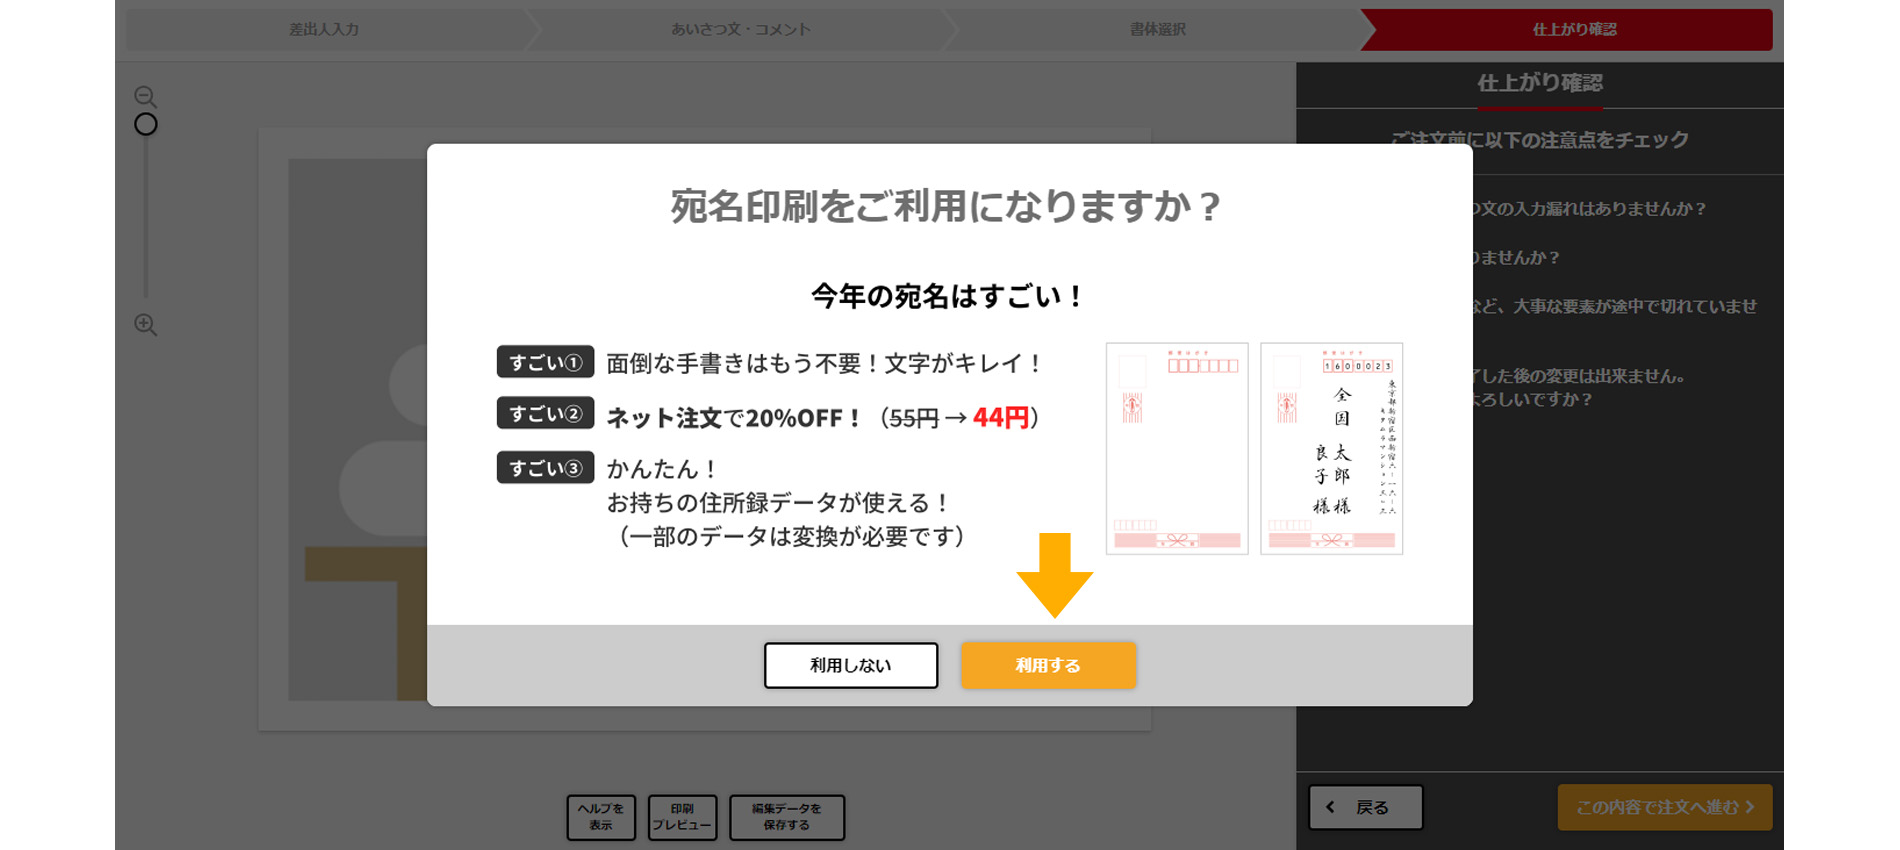Click ネット注文で20%OFF! price text
This screenshot has height=850, width=1900.
click(x=823, y=418)
